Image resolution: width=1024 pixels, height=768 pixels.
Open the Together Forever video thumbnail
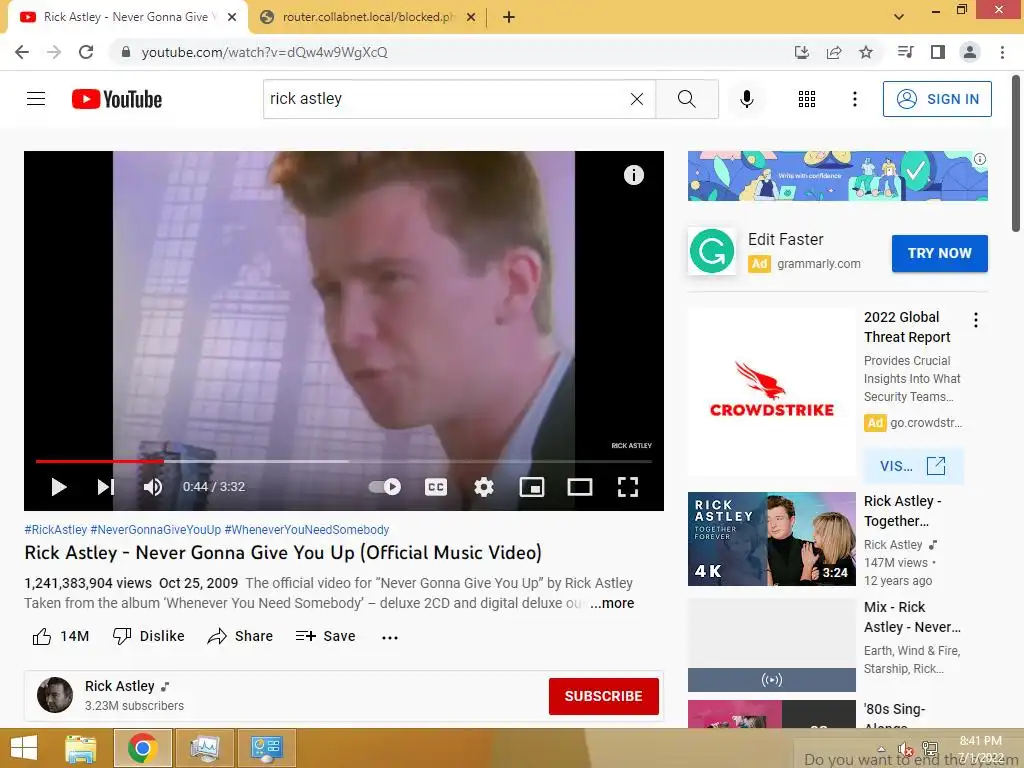pyautogui.click(x=771, y=539)
